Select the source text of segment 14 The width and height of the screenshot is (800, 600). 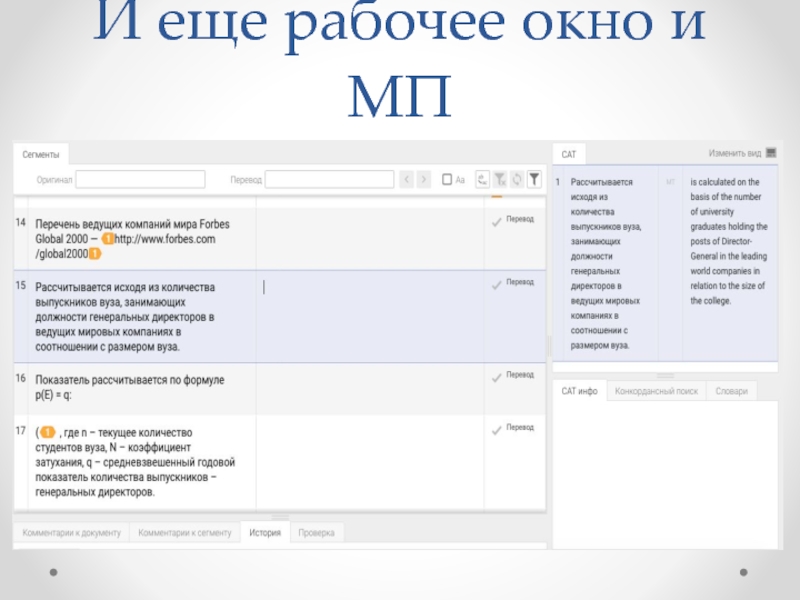click(132, 239)
